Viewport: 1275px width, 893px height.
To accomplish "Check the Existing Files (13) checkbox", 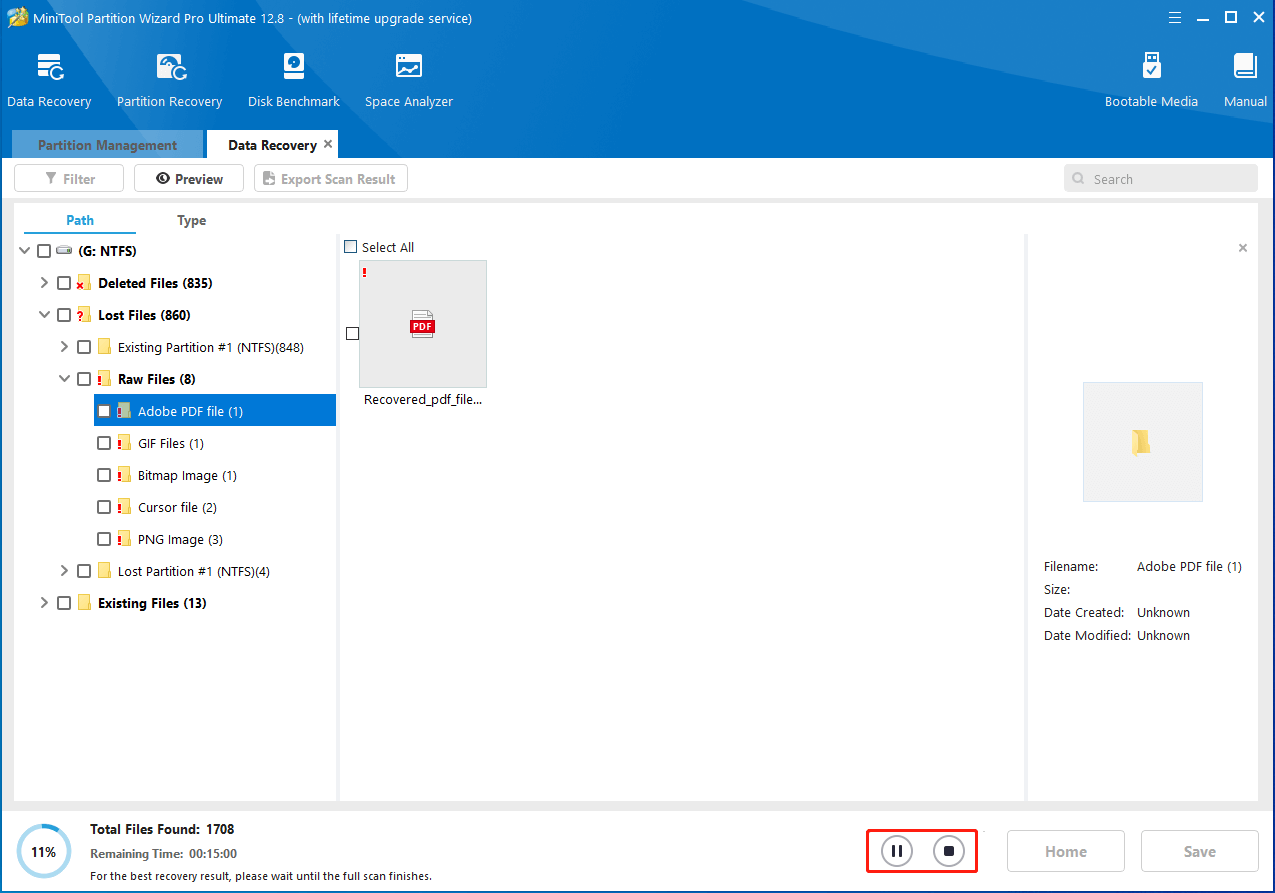I will click(64, 603).
